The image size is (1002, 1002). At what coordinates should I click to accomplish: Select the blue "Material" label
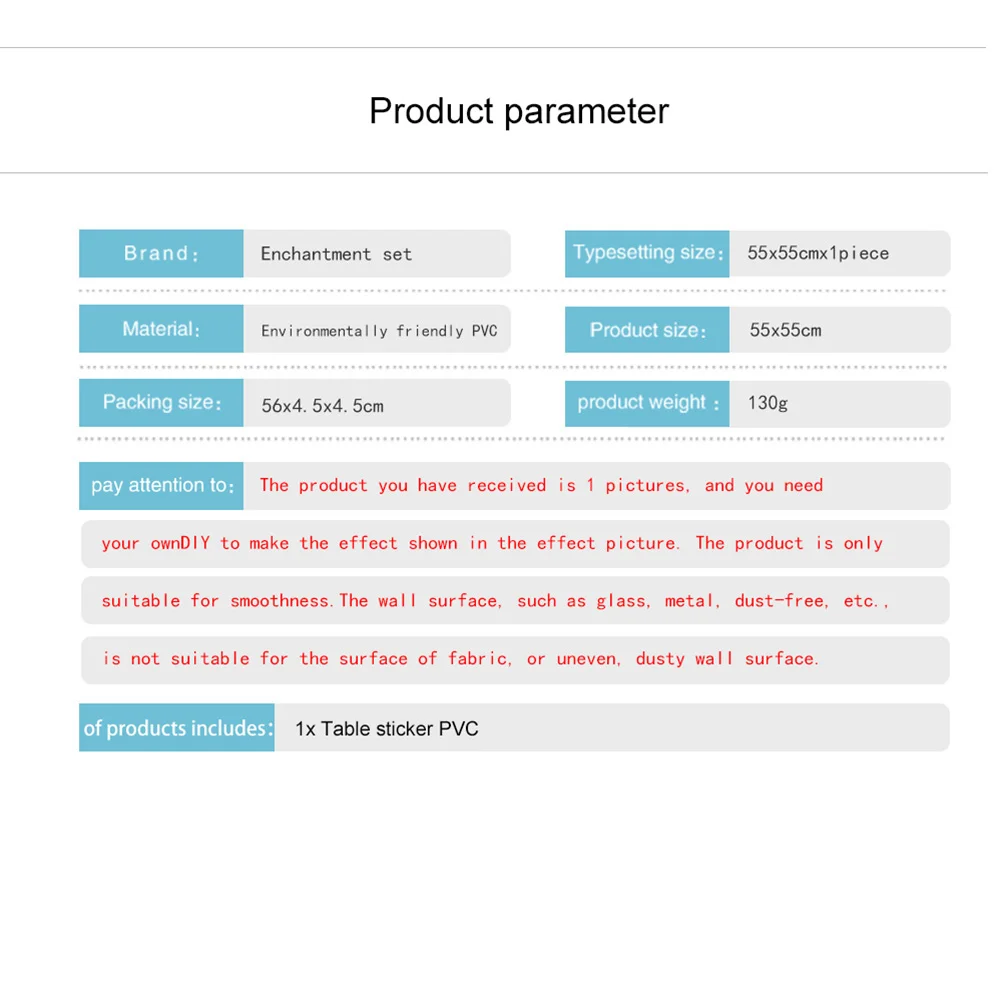161,329
